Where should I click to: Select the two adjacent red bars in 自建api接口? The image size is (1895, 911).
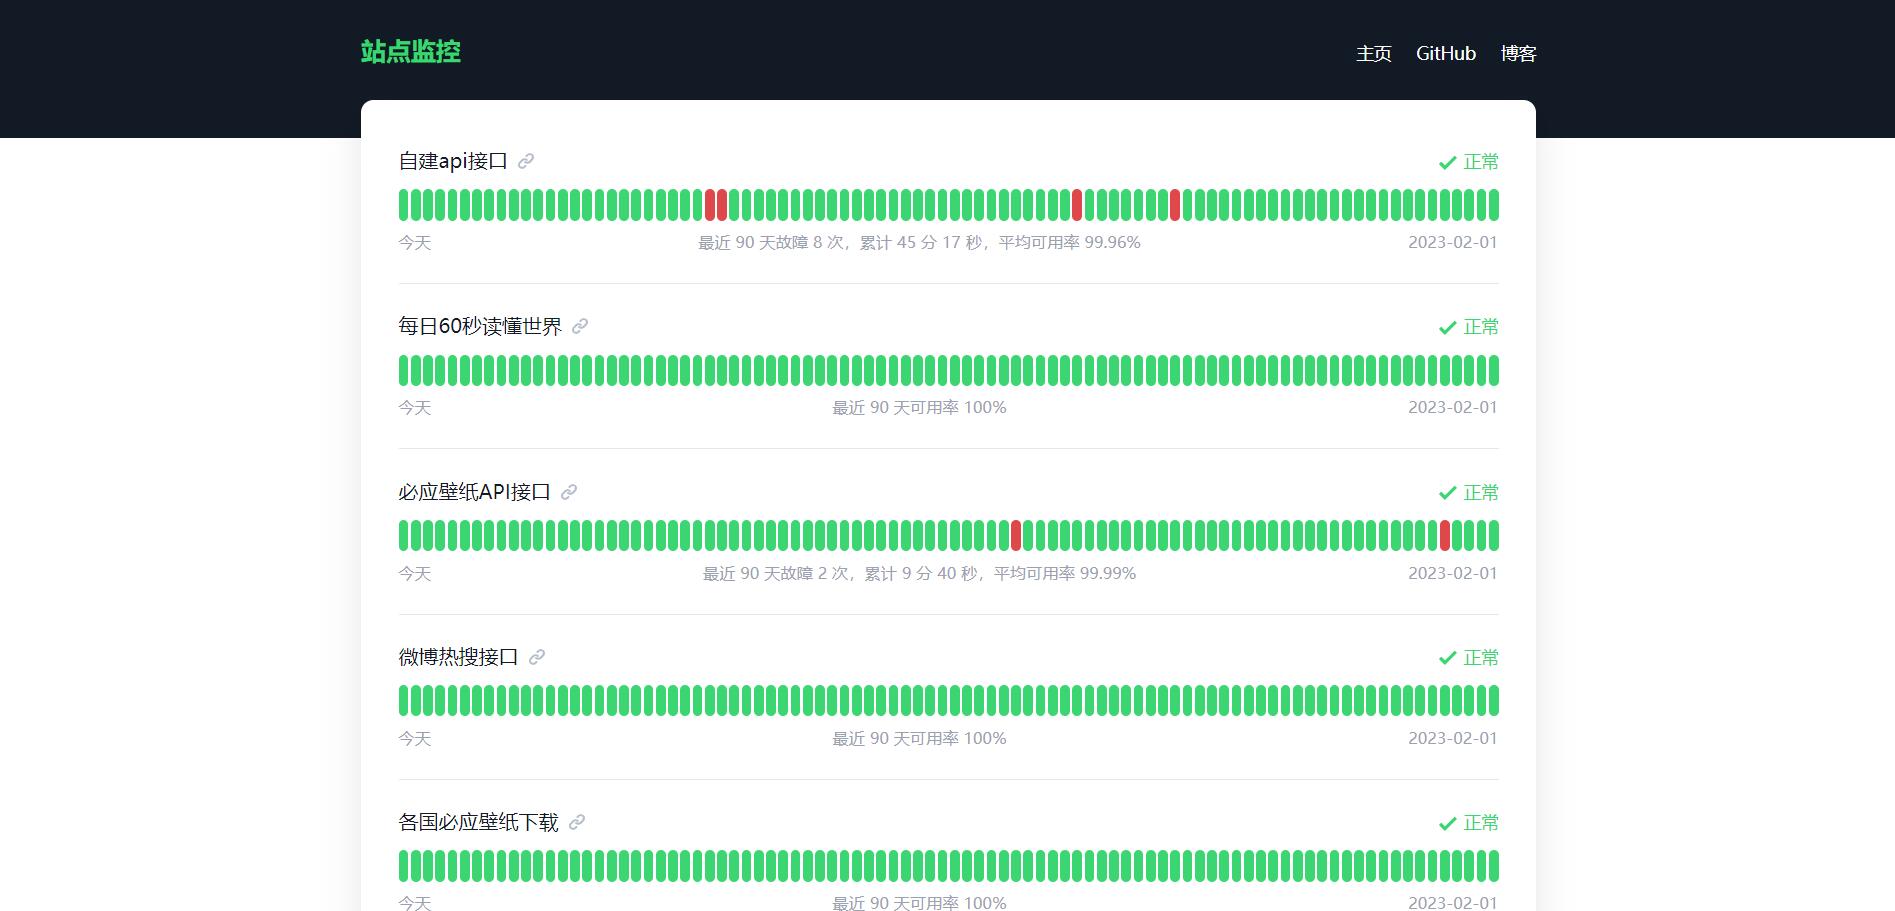point(716,205)
